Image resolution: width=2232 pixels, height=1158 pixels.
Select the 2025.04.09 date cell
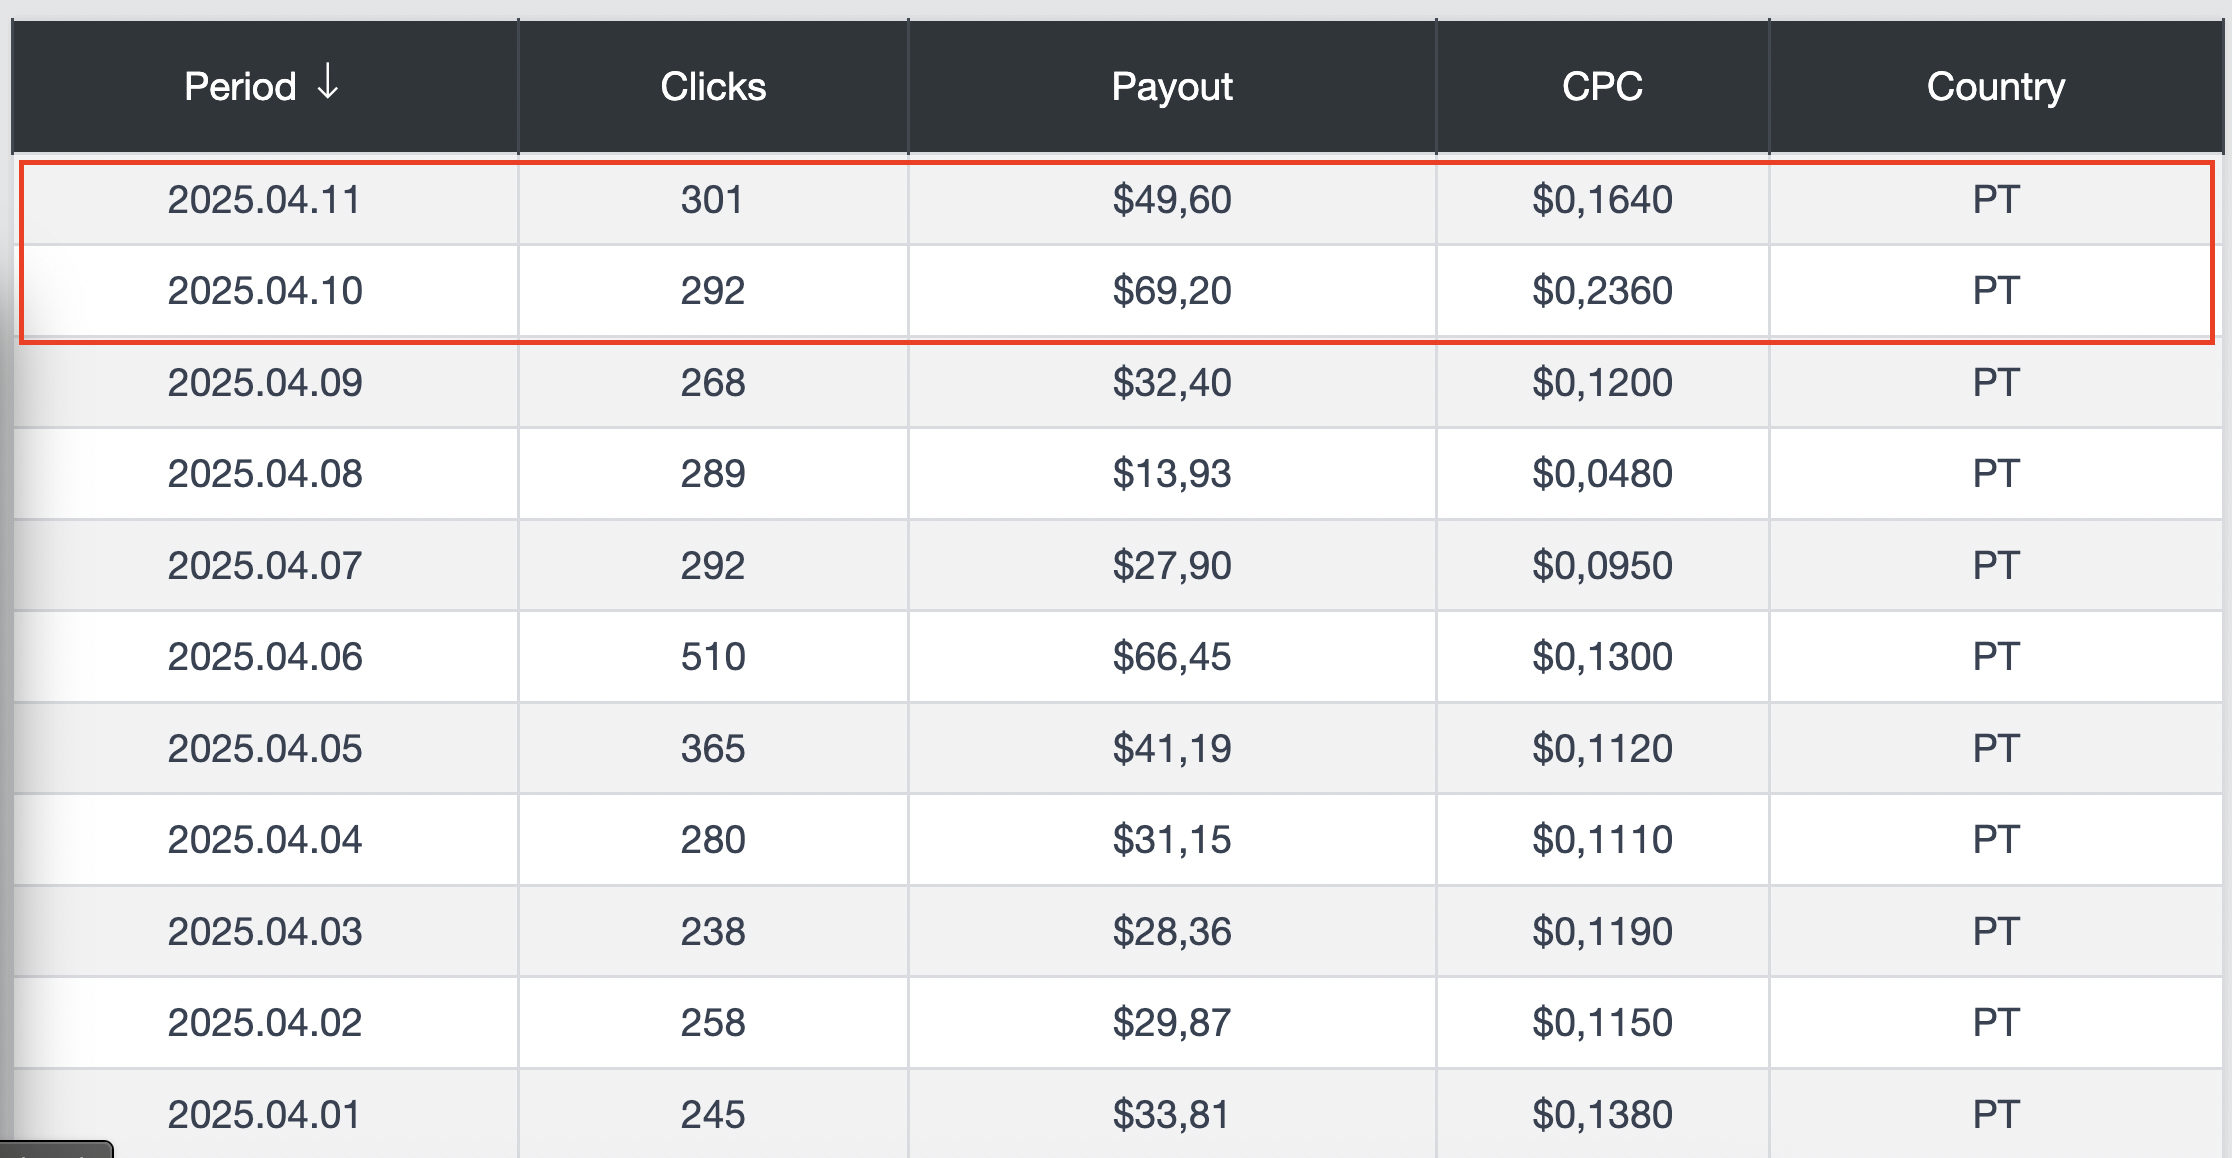[264, 383]
